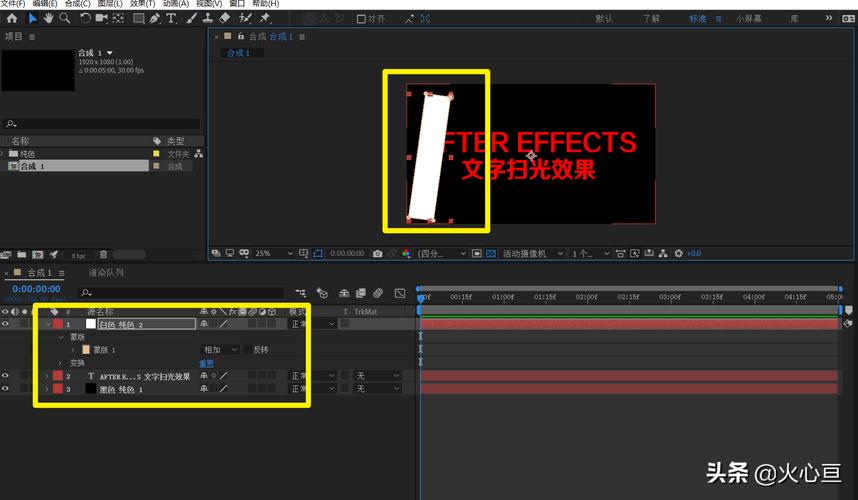858x500 pixels.
Task: Hide the 白色 纯色 2 layer
Action: [5, 324]
